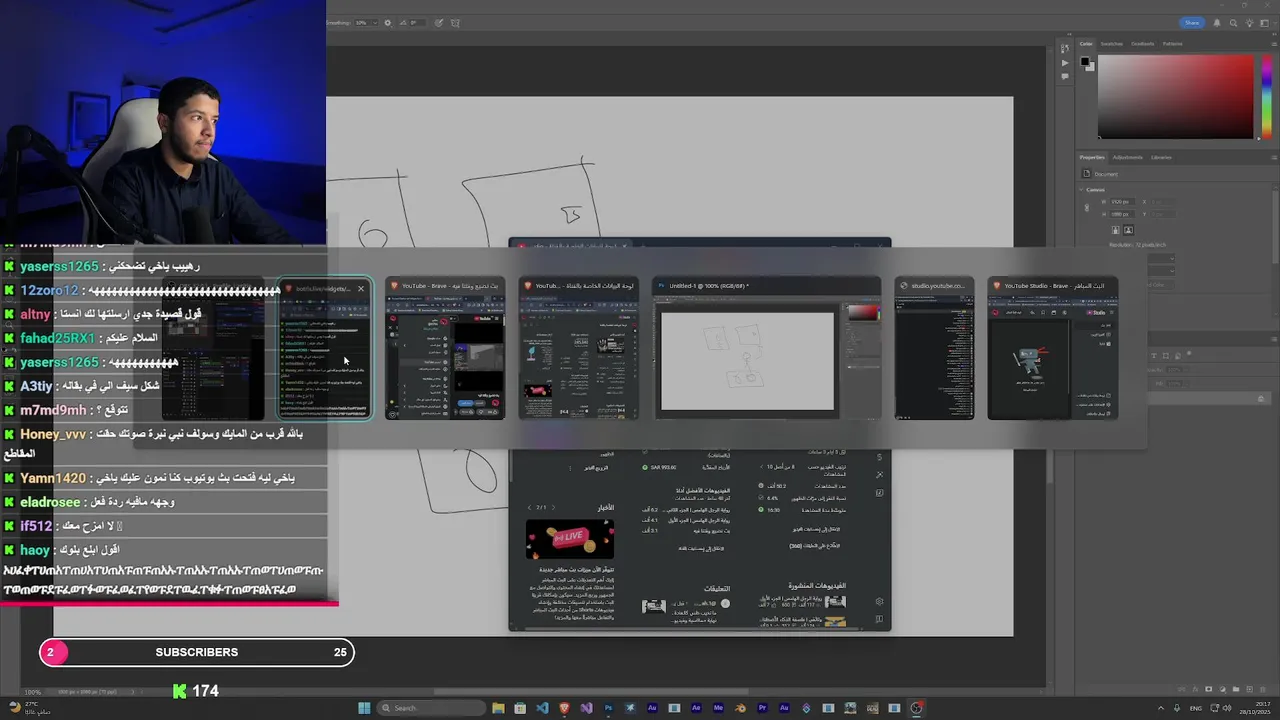
Task: Click the canvas height H field
Action: 1122,214
